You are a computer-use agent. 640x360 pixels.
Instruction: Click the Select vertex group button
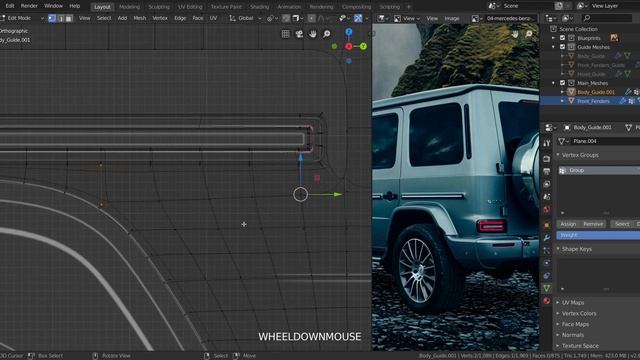(x=622, y=224)
